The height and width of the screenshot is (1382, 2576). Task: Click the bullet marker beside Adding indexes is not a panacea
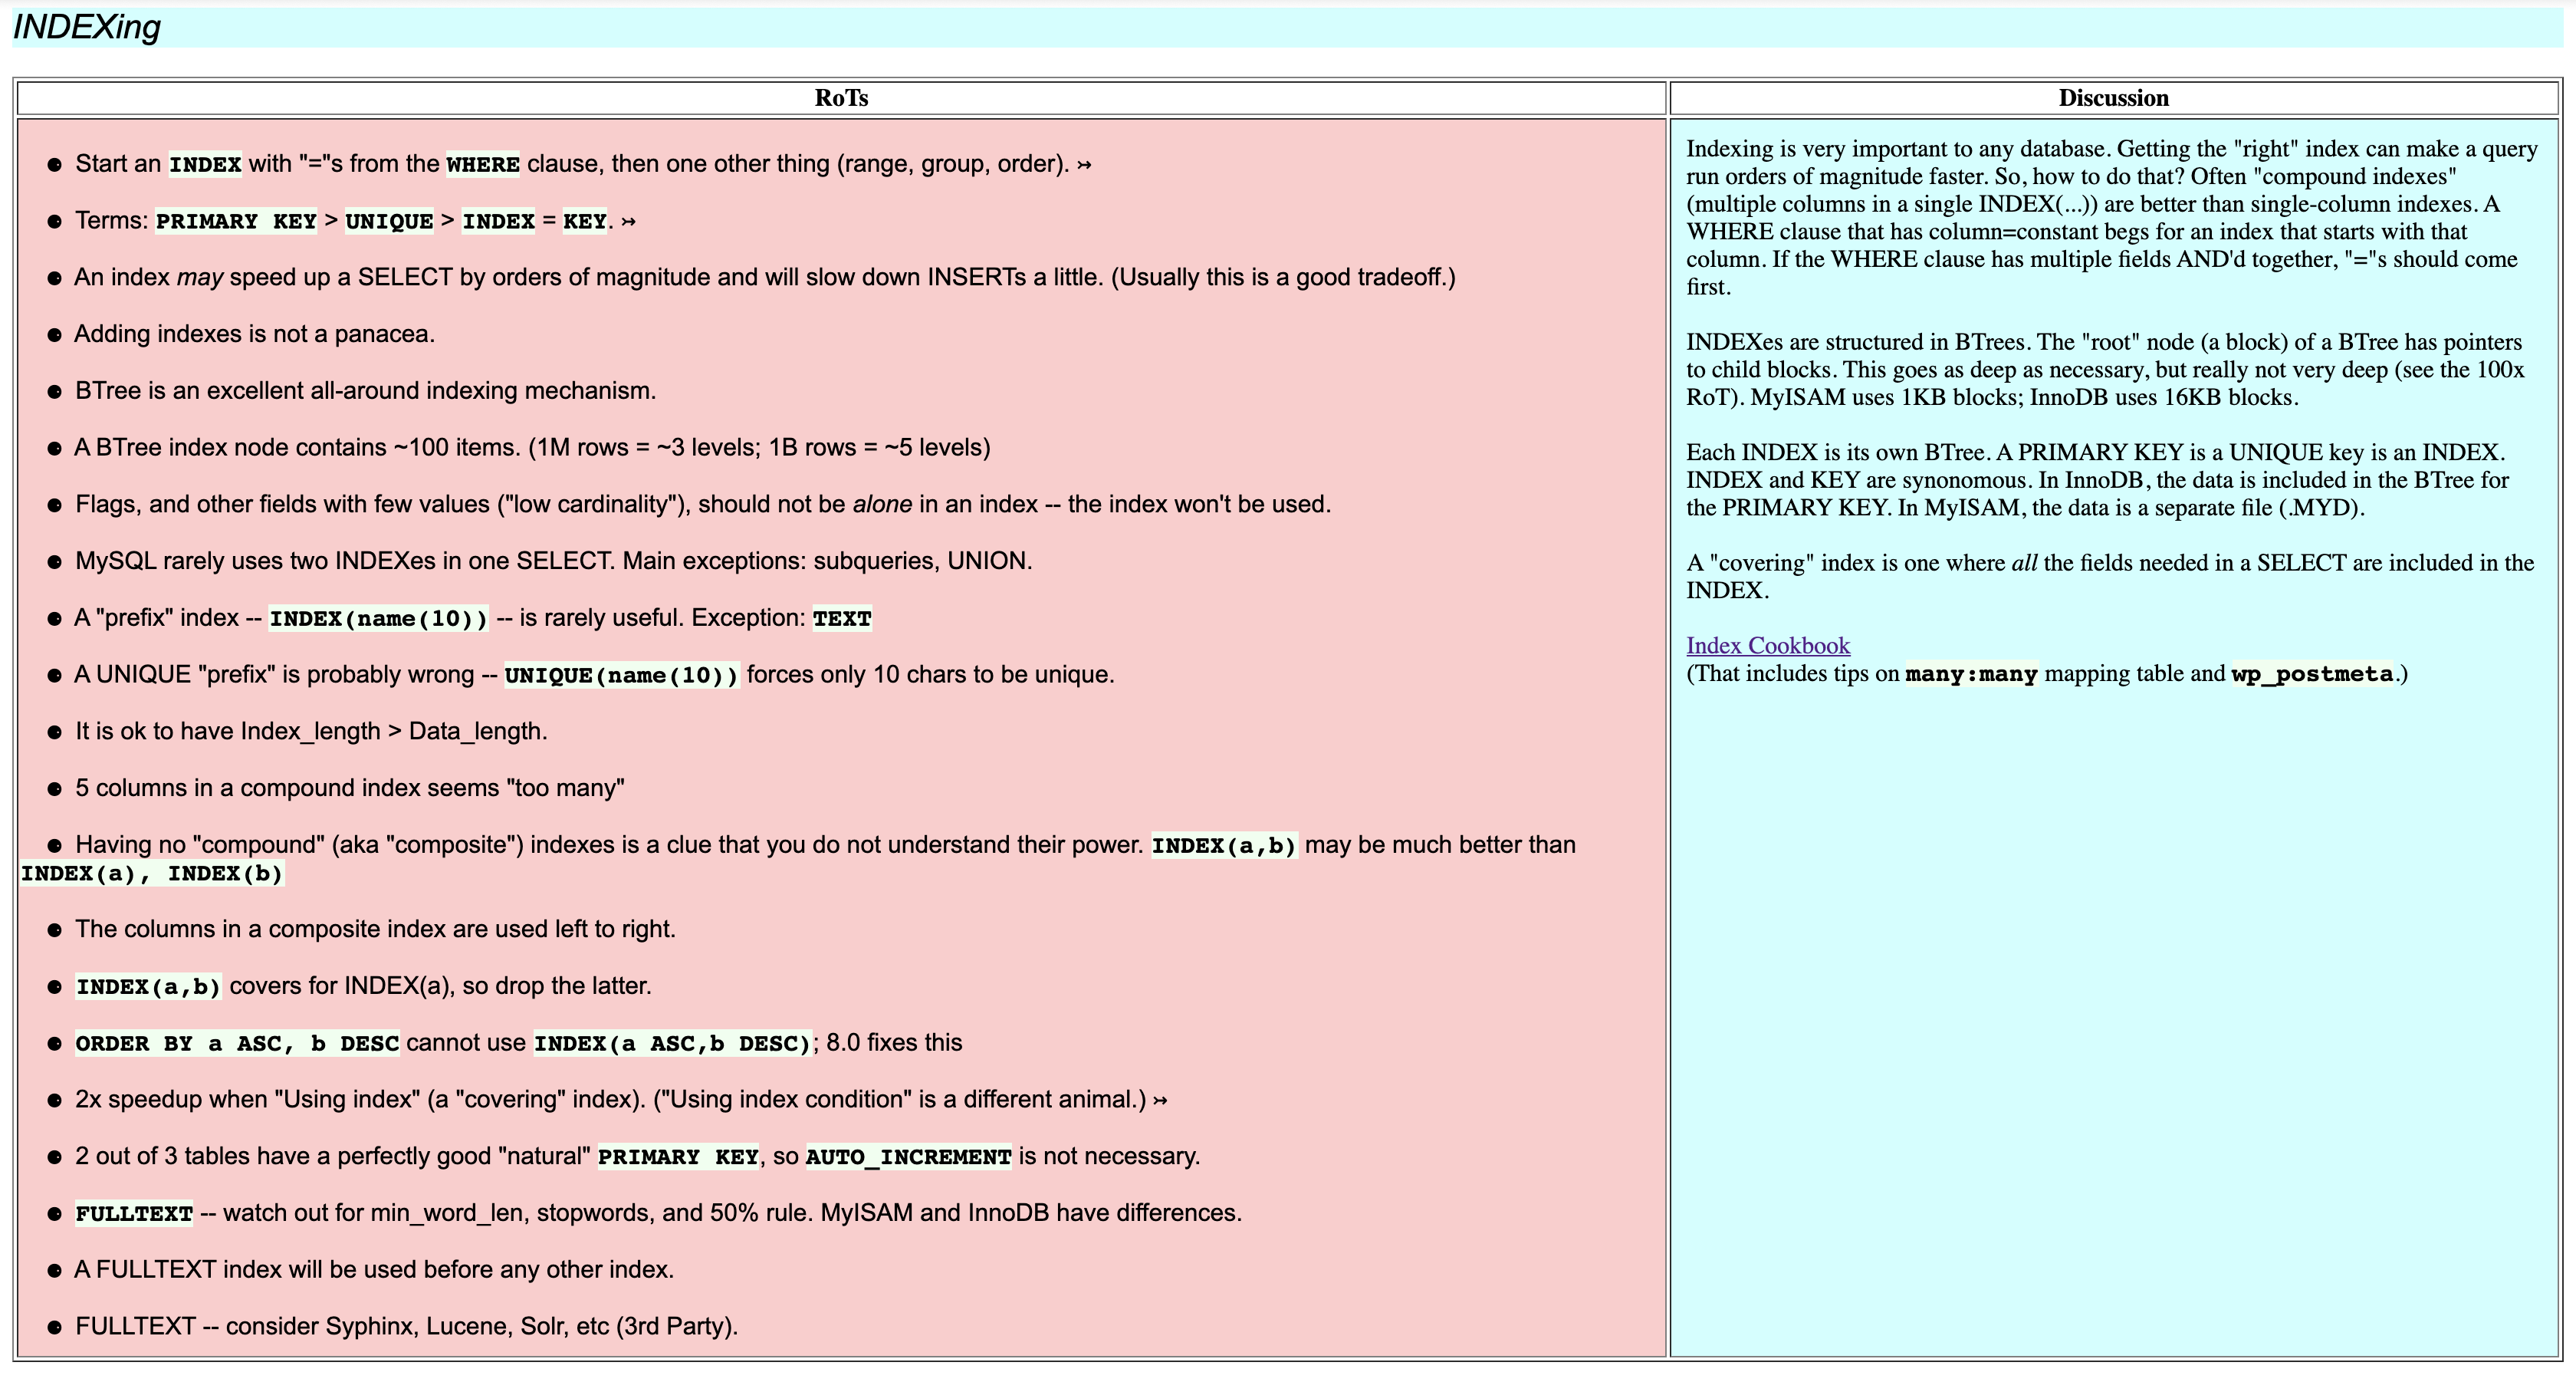[55, 334]
